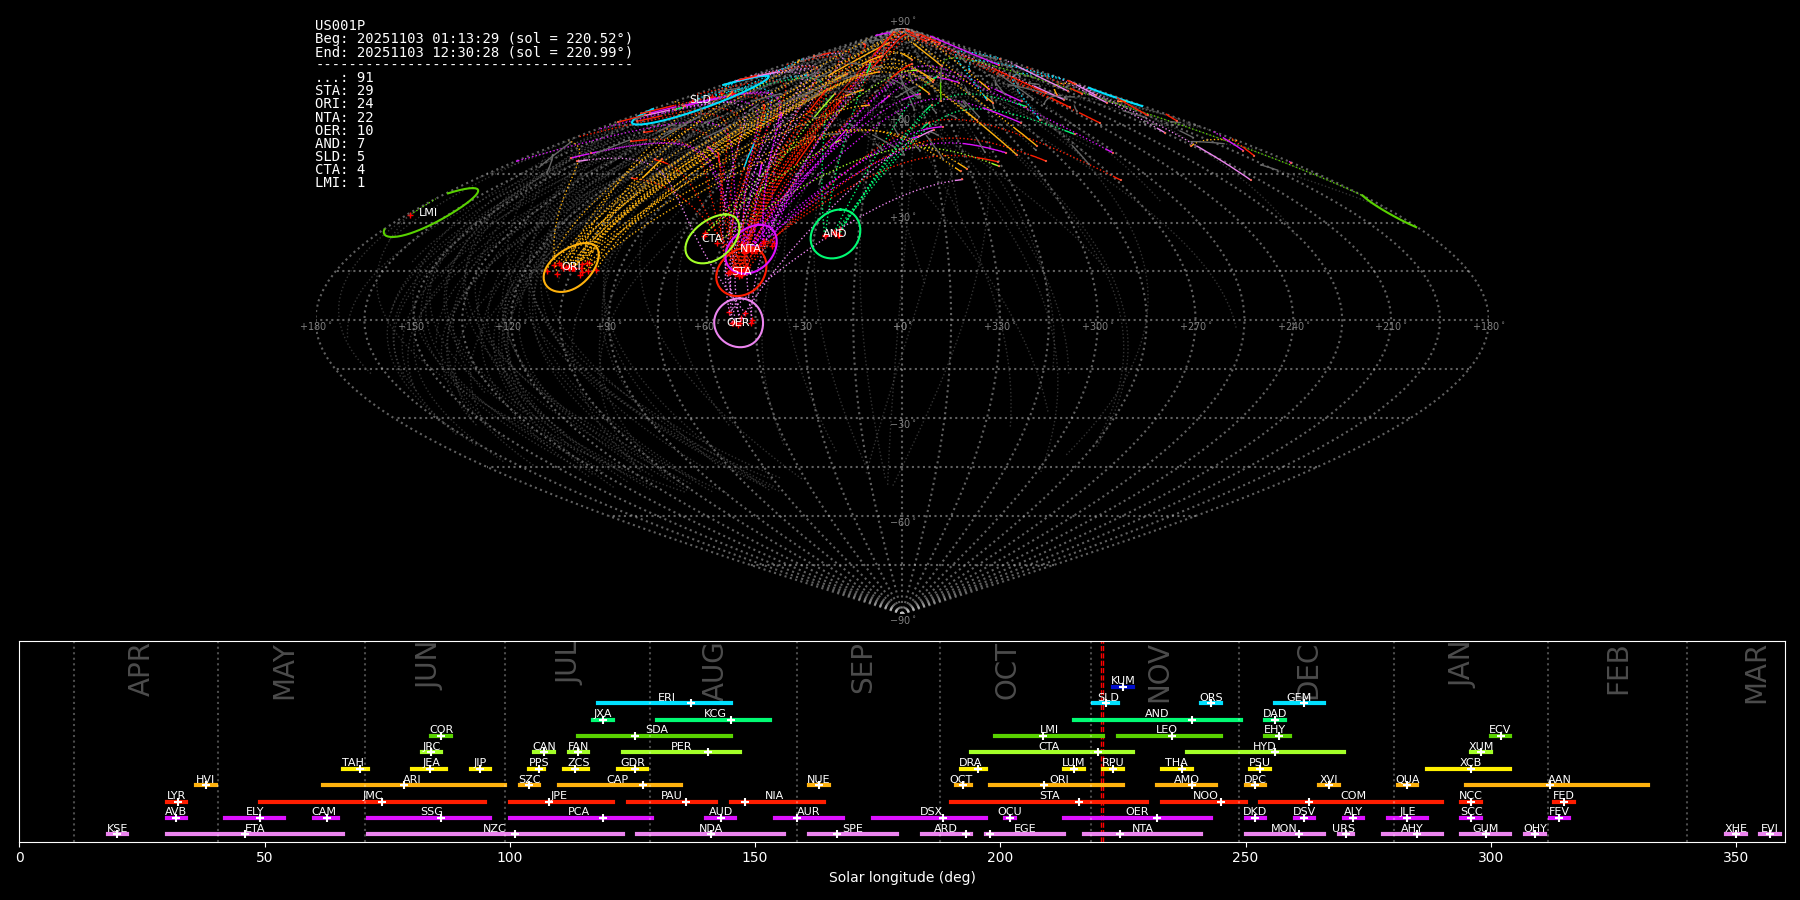Viewport: 1800px width, 900px height.
Task: Click the ORI radiant label on the sky map
Action: tap(570, 267)
